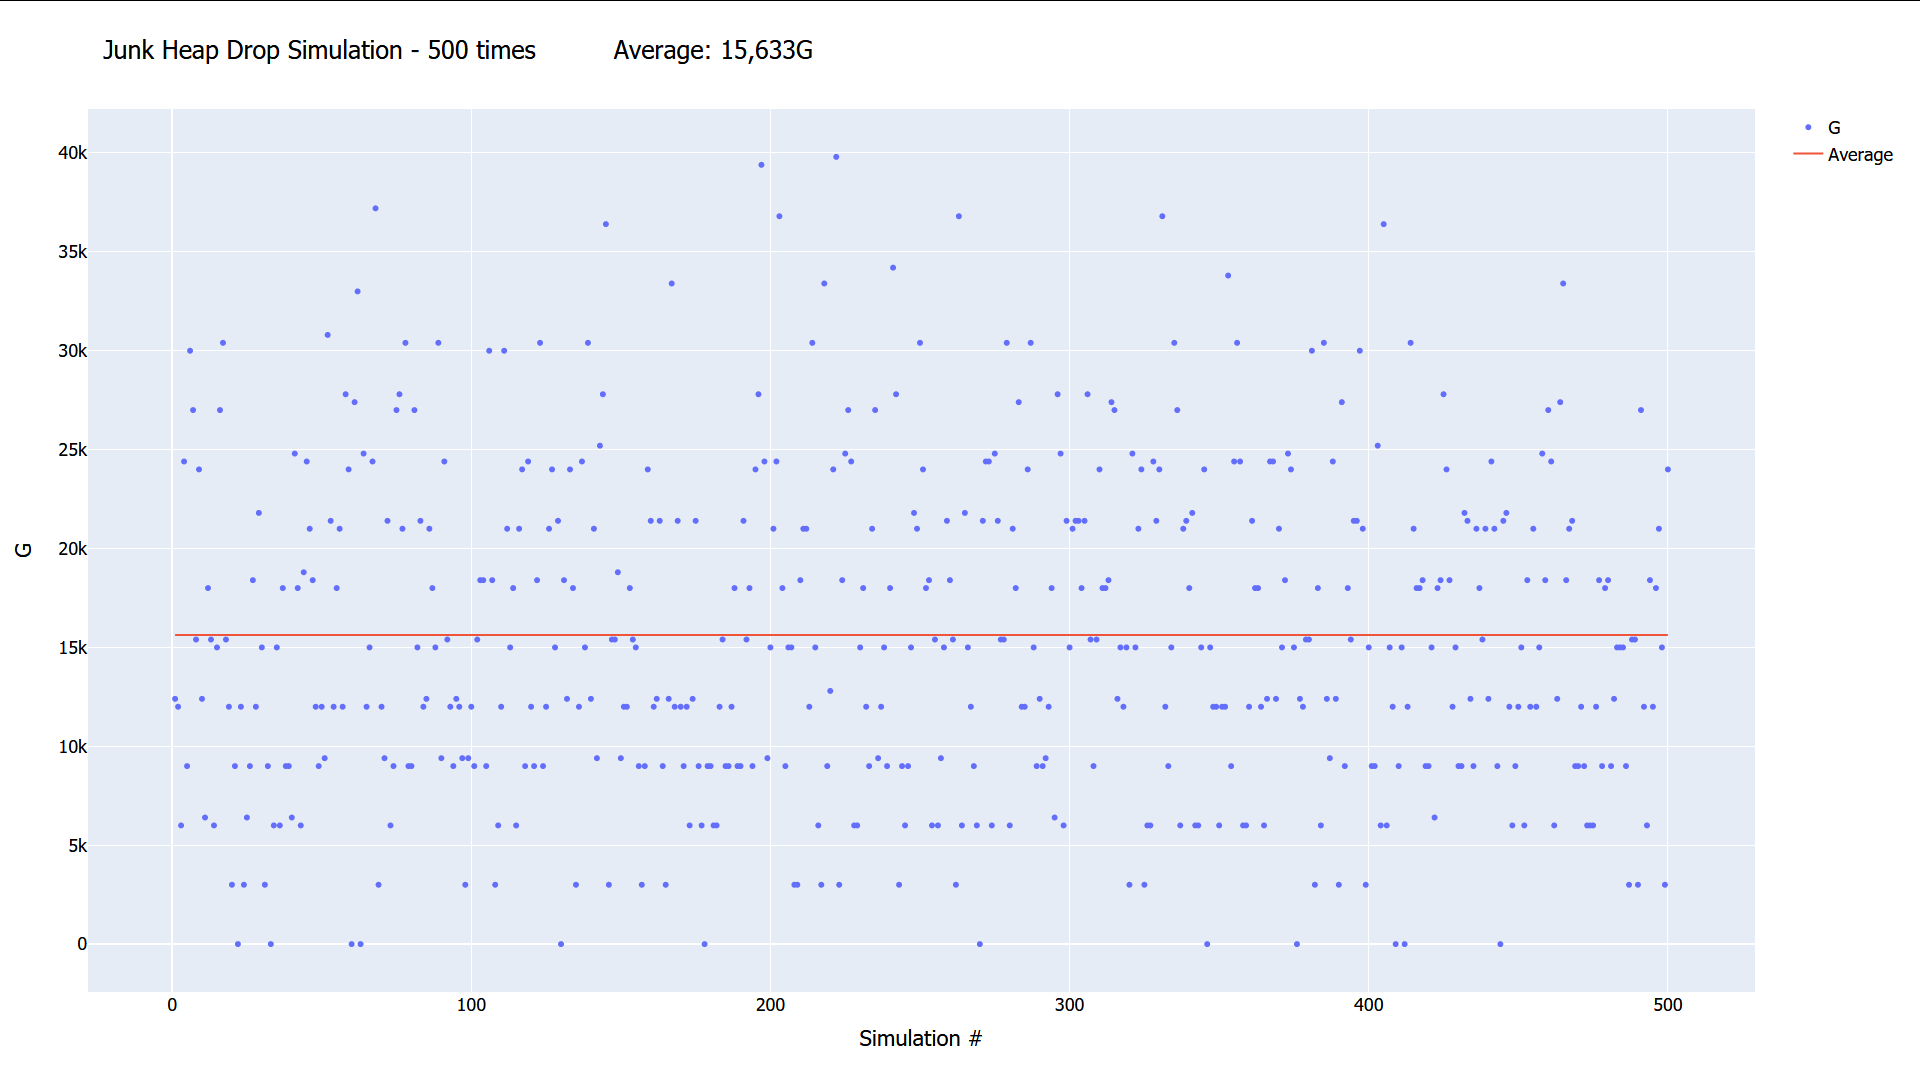The image size is (1920, 1080).
Task: Toggle the Average trace in legend
Action: [x=1859, y=155]
